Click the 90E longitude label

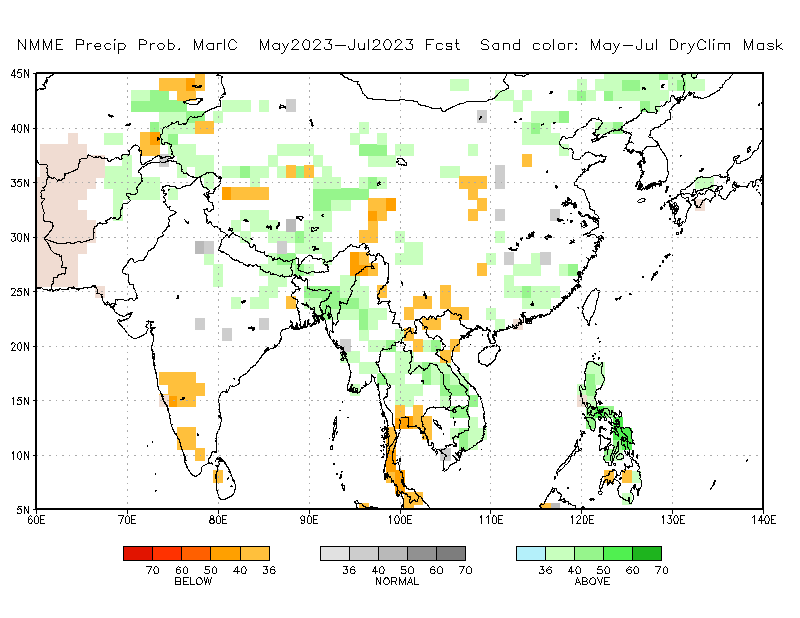pos(309,520)
